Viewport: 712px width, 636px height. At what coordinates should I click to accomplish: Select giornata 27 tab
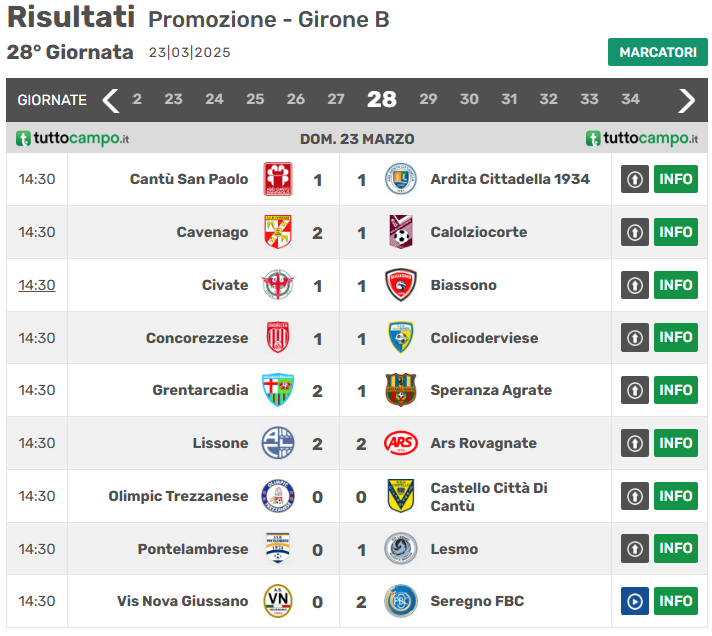[336, 99]
